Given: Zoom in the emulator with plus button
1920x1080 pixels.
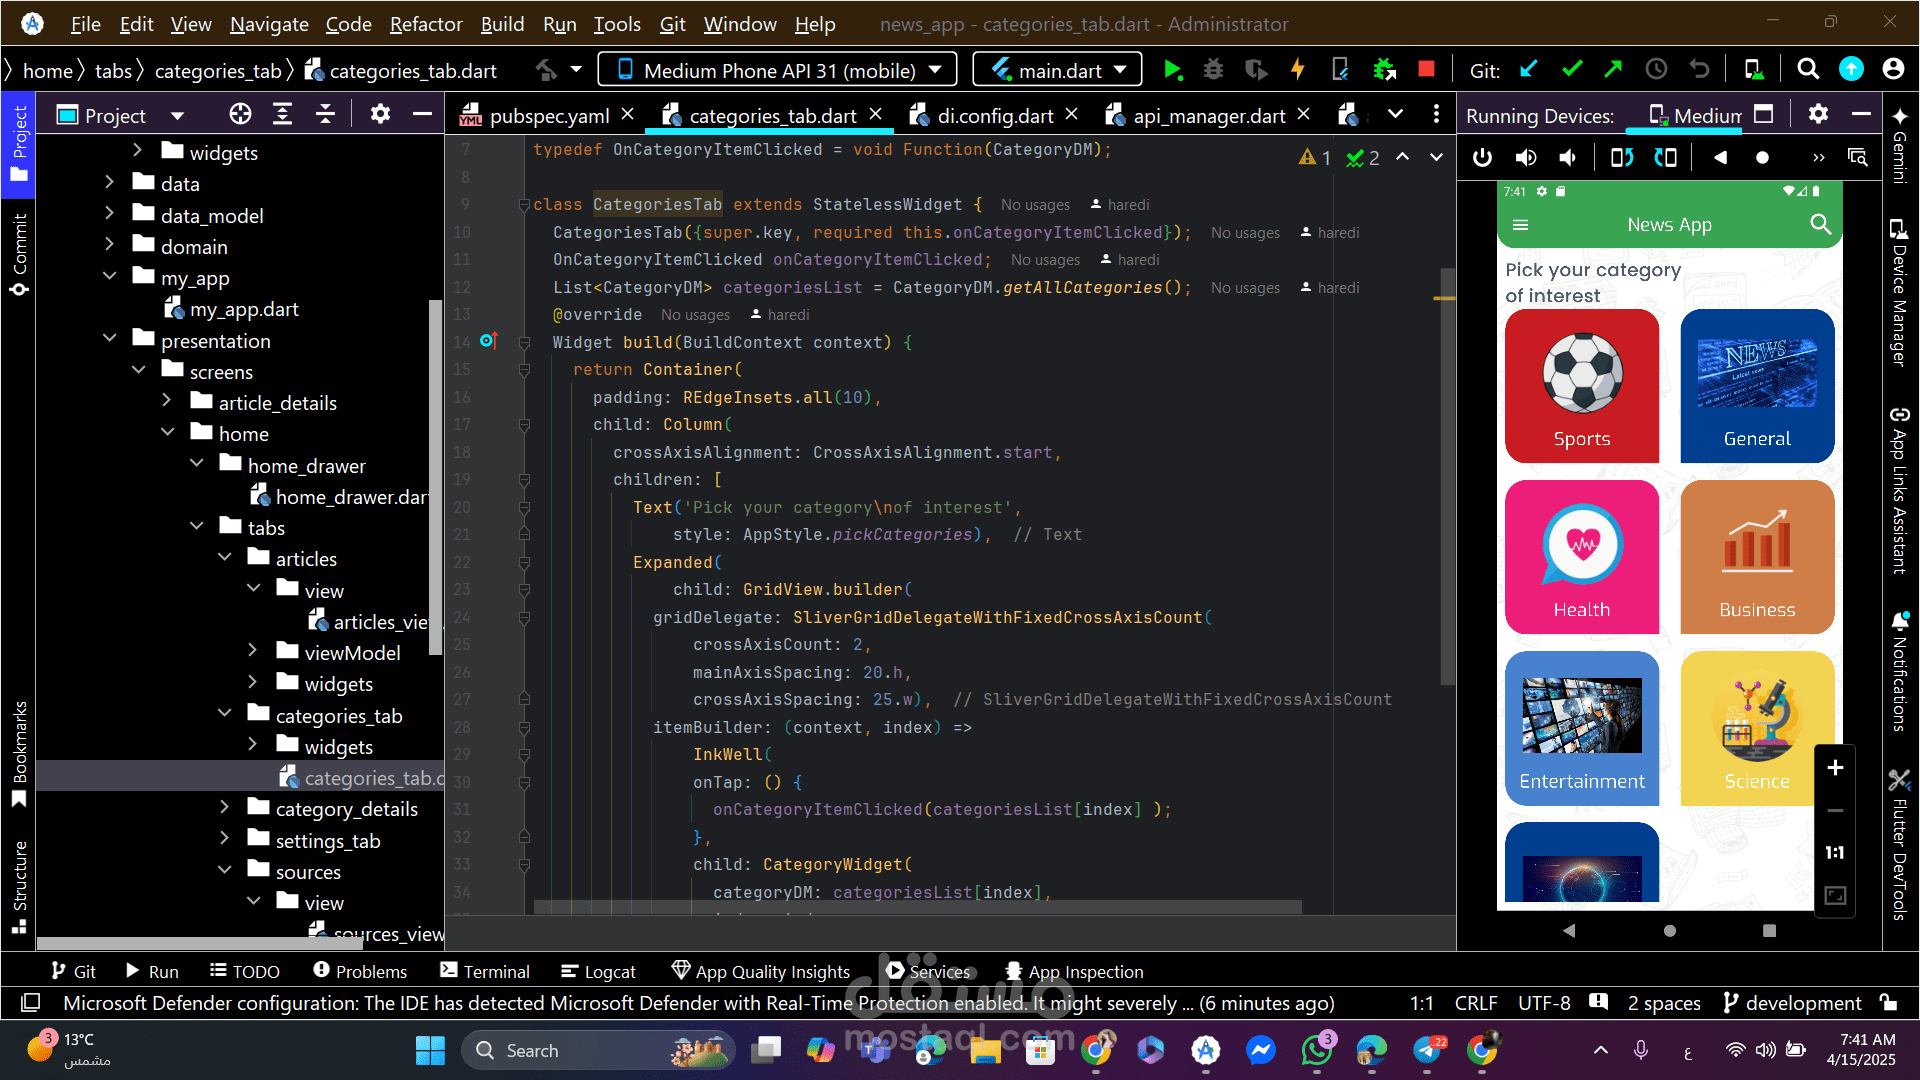Looking at the screenshot, I should point(1835,768).
